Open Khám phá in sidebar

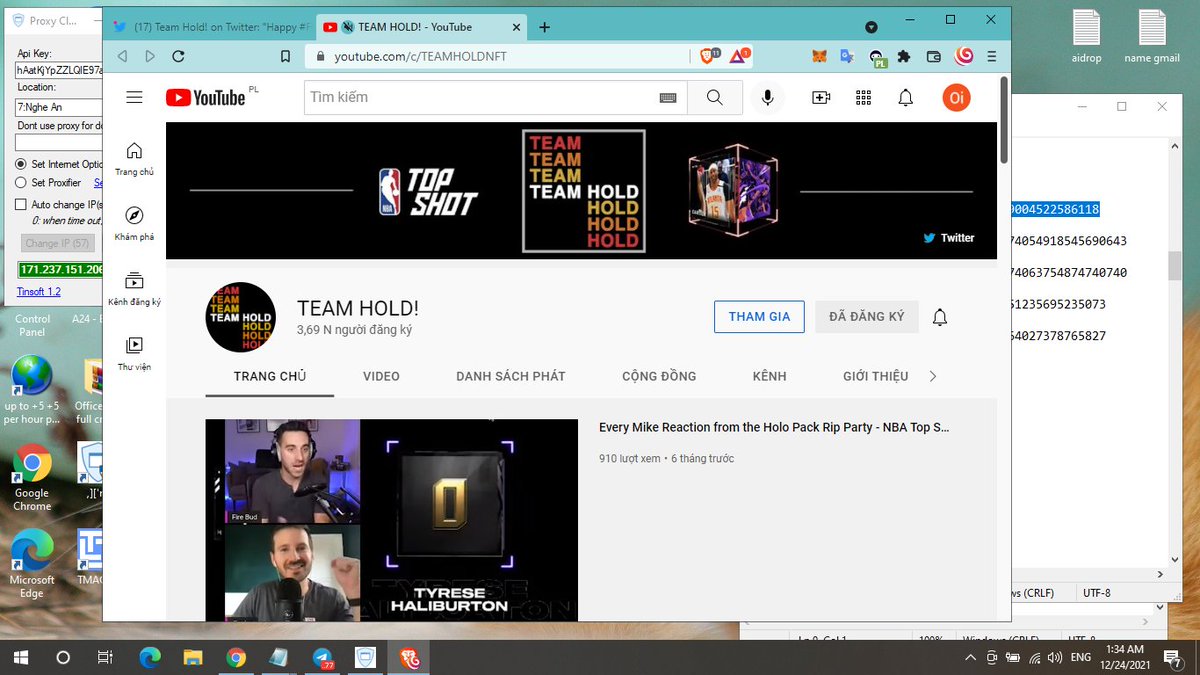[134, 224]
